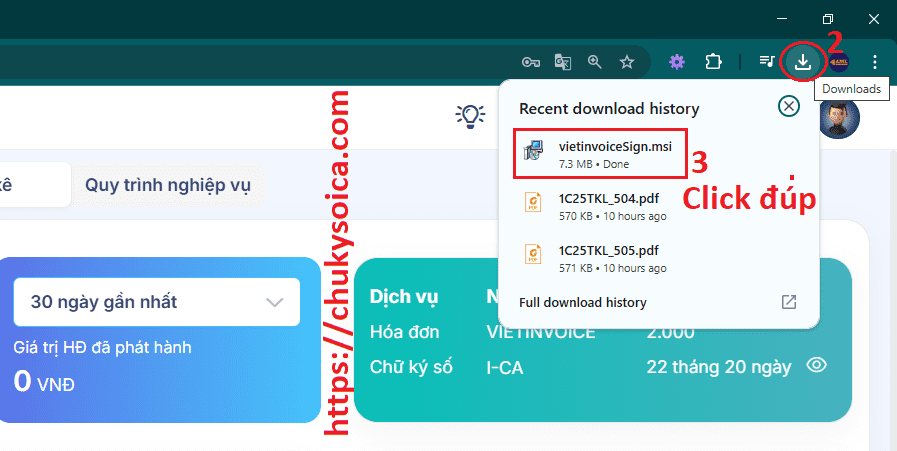The image size is (897, 451).
Task: Bookmark this page with the star icon
Action: pos(627,62)
